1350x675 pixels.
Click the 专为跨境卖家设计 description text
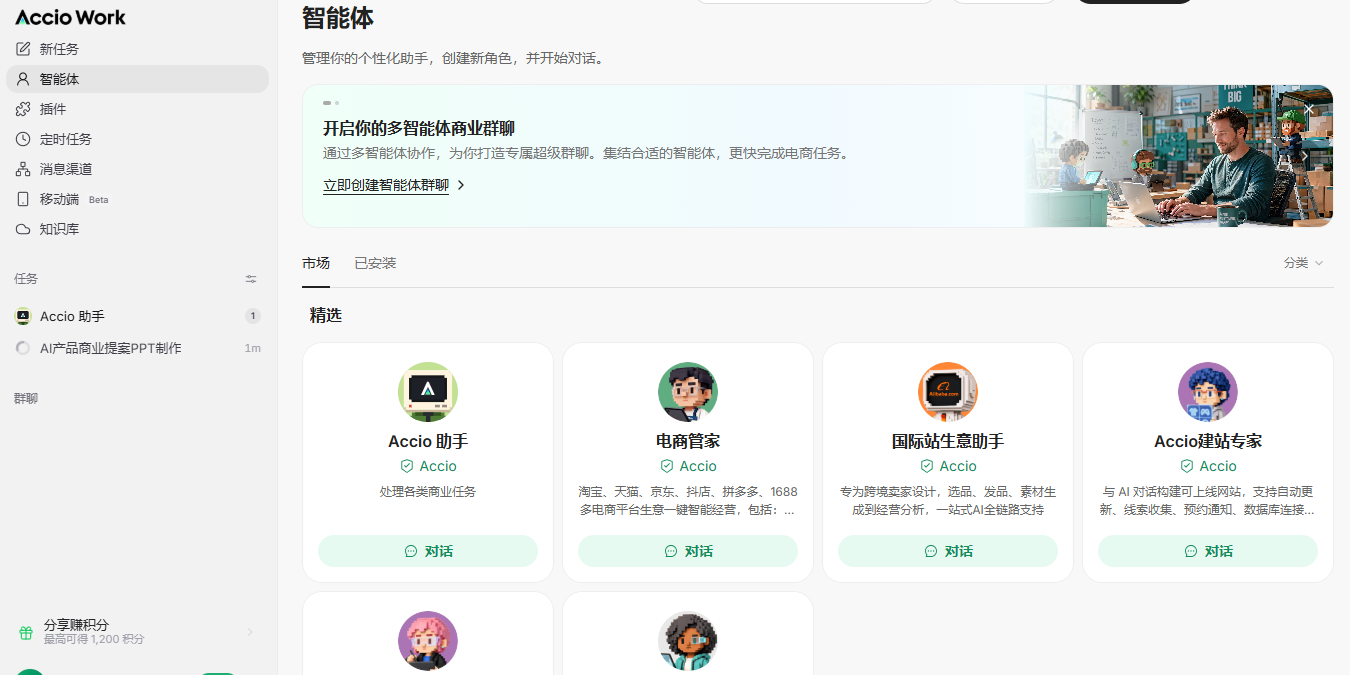tap(948, 501)
